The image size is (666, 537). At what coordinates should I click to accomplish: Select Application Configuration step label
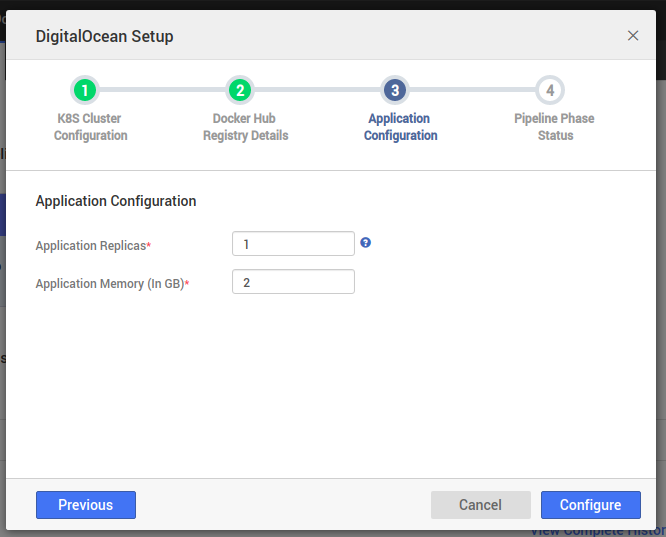point(400,127)
